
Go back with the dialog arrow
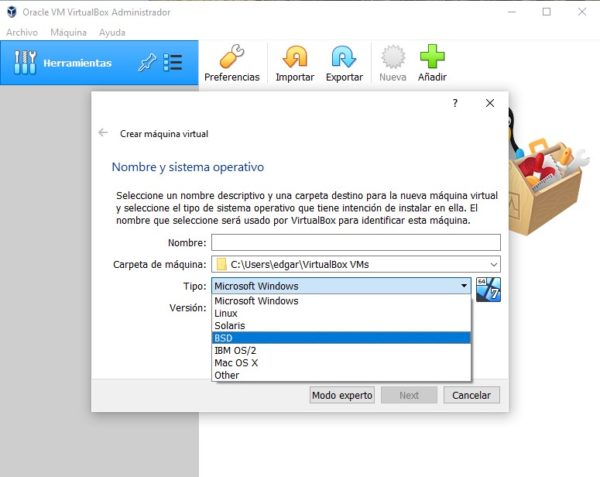tap(103, 133)
